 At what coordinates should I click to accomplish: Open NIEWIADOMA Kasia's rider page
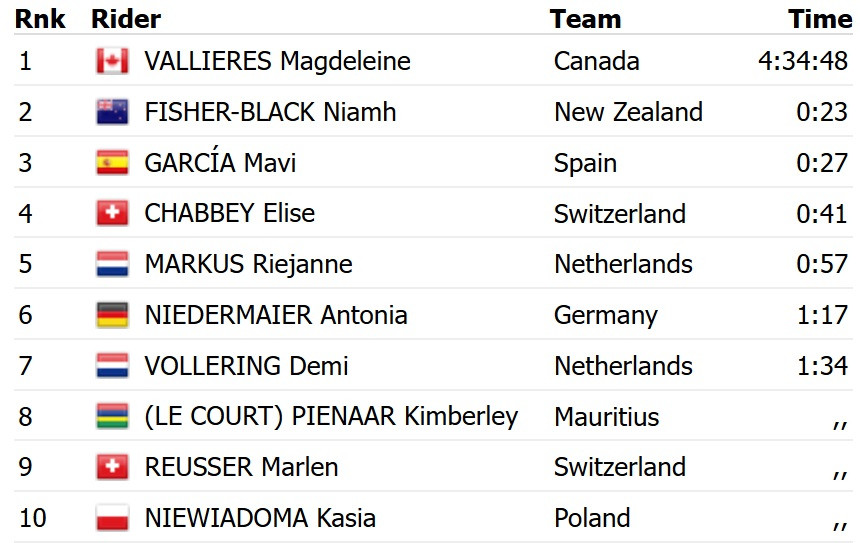pos(260,518)
